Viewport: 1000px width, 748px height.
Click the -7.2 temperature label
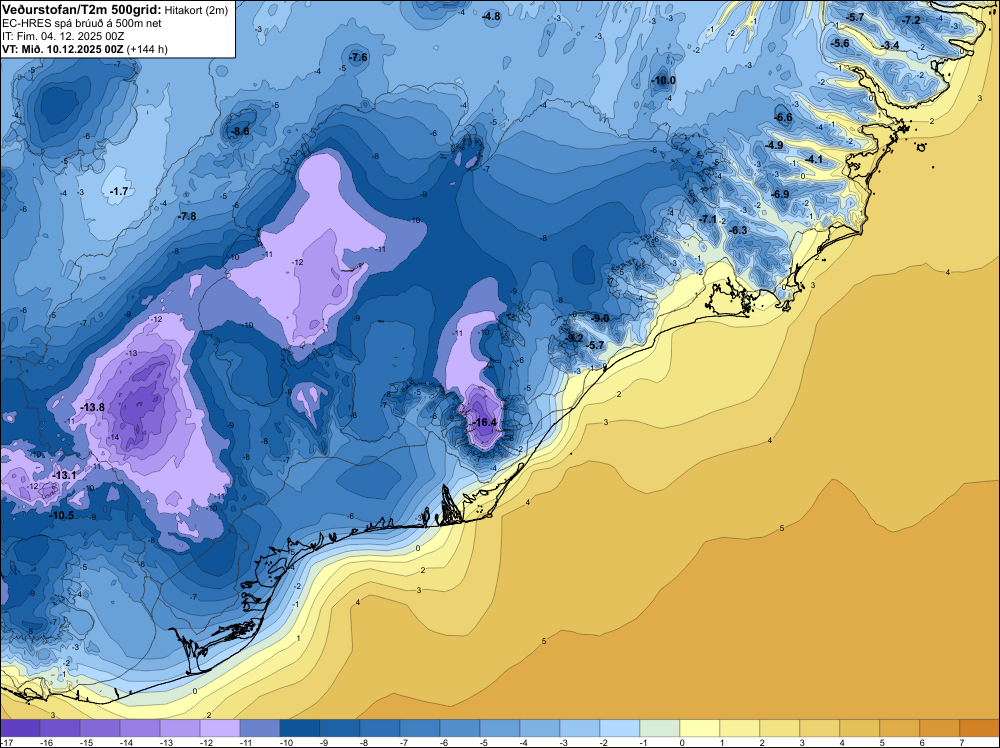(x=911, y=20)
